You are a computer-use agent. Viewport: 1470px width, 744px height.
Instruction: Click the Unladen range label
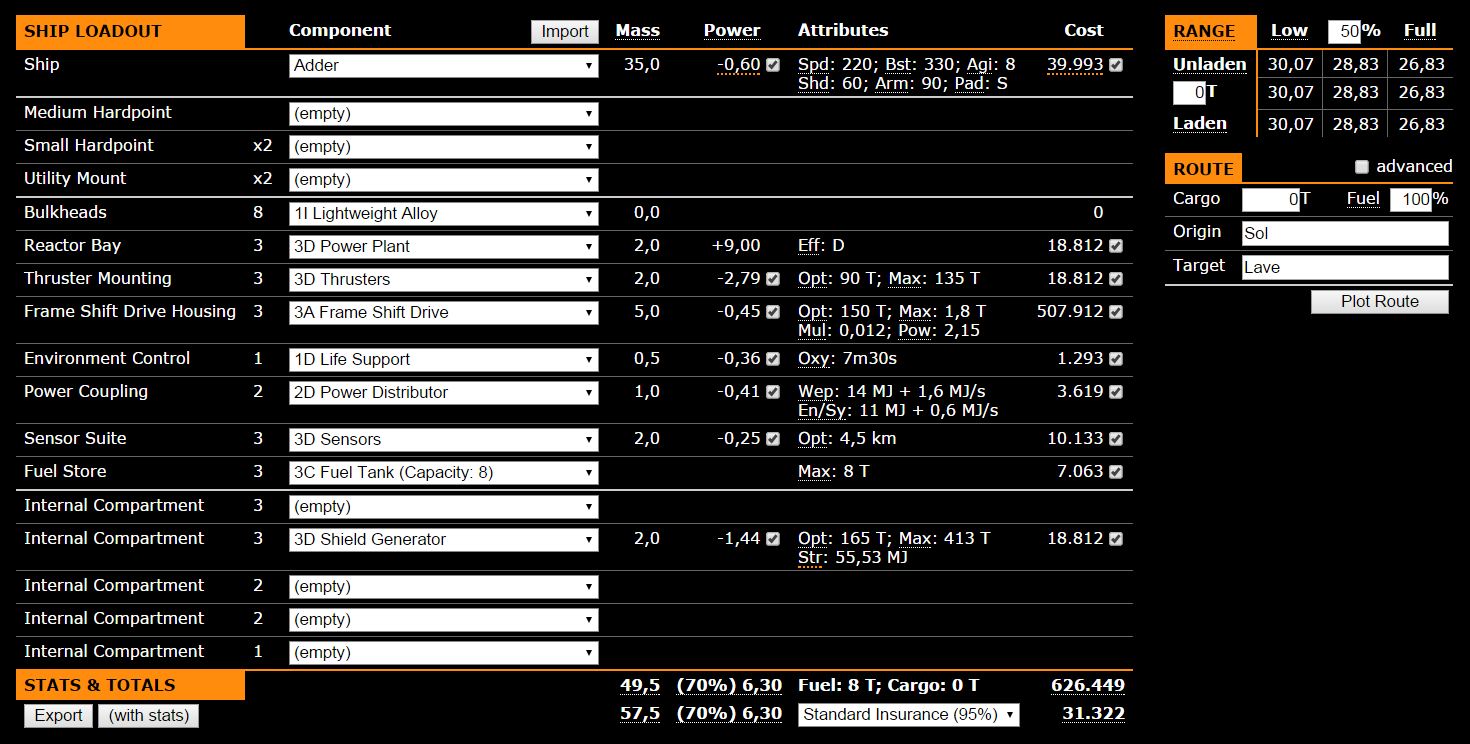(x=1210, y=65)
